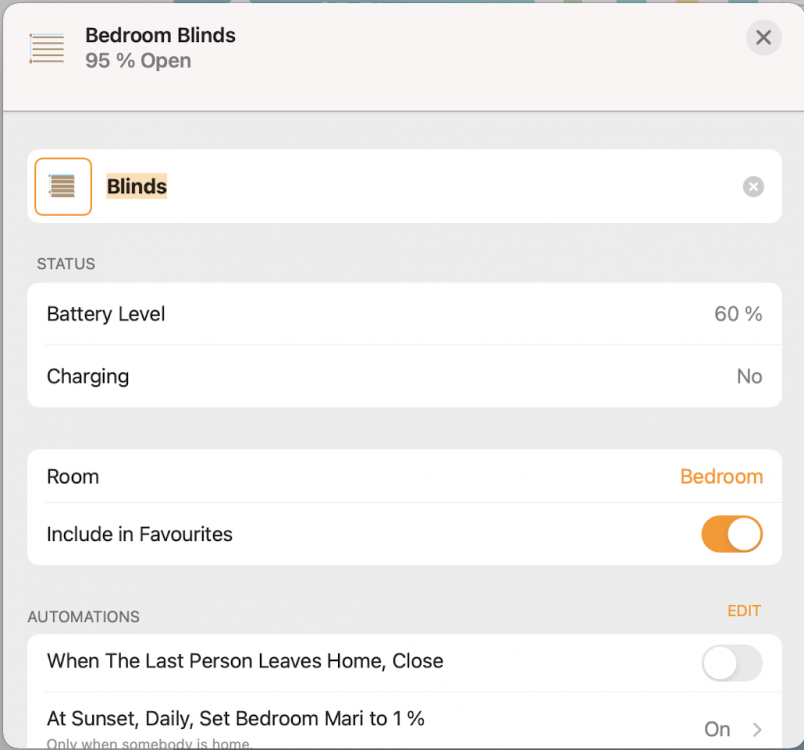
Task: Click the Room row label
Action: pos(73,477)
